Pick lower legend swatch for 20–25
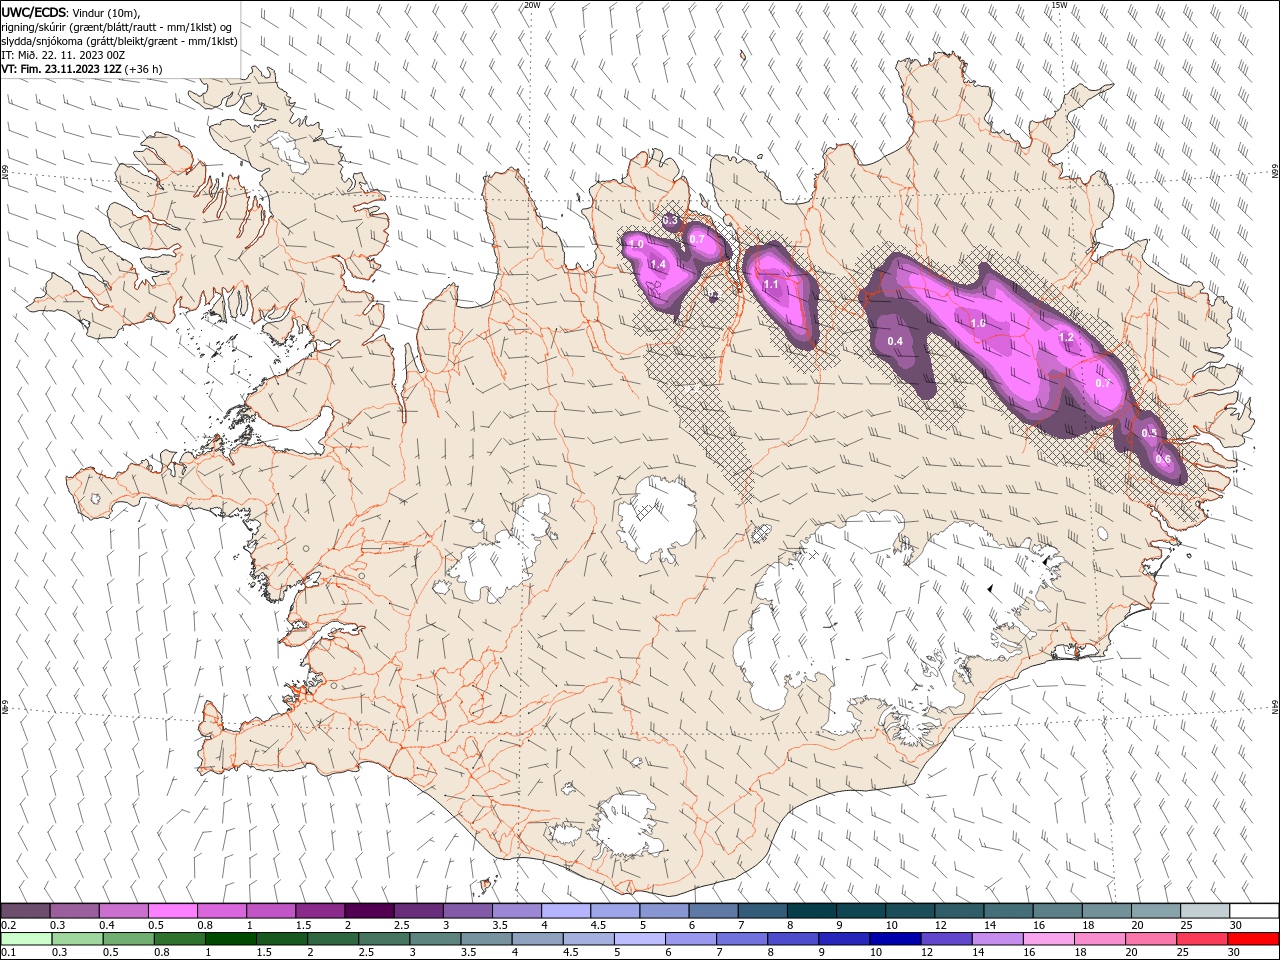 click(x=1151, y=939)
